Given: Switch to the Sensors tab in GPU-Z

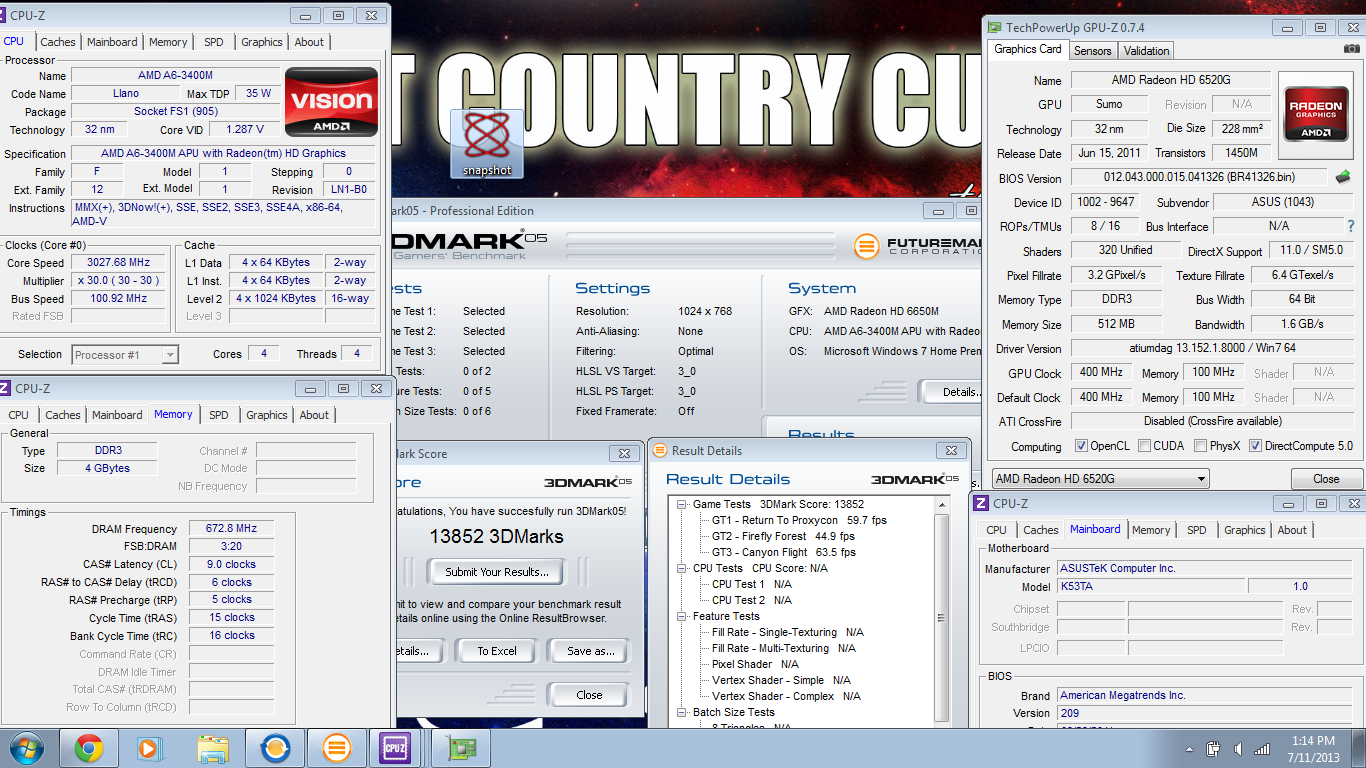Looking at the screenshot, I should click(1092, 50).
